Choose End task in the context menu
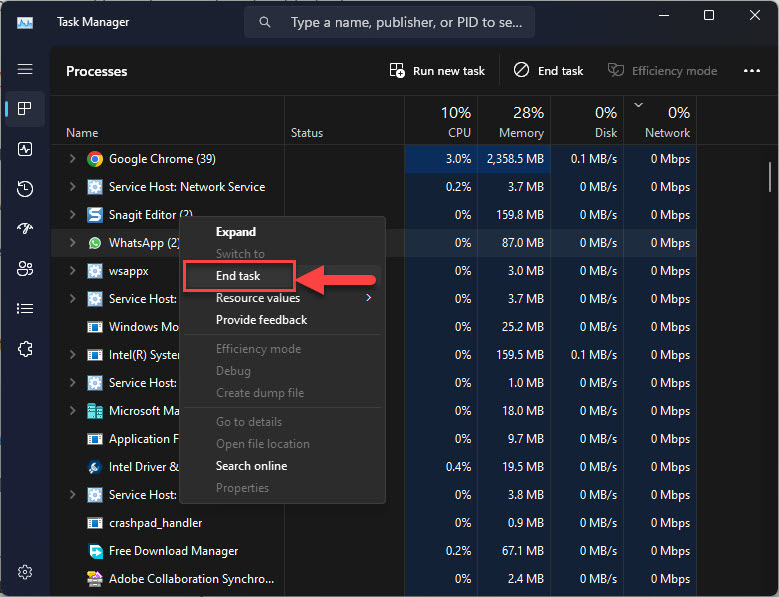This screenshot has height=597, width=779. pos(282,276)
